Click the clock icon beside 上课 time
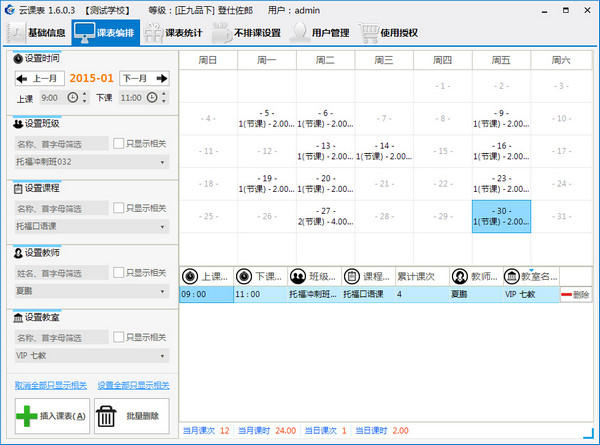Image resolution: width=600 pixels, height=445 pixels. 69,98
